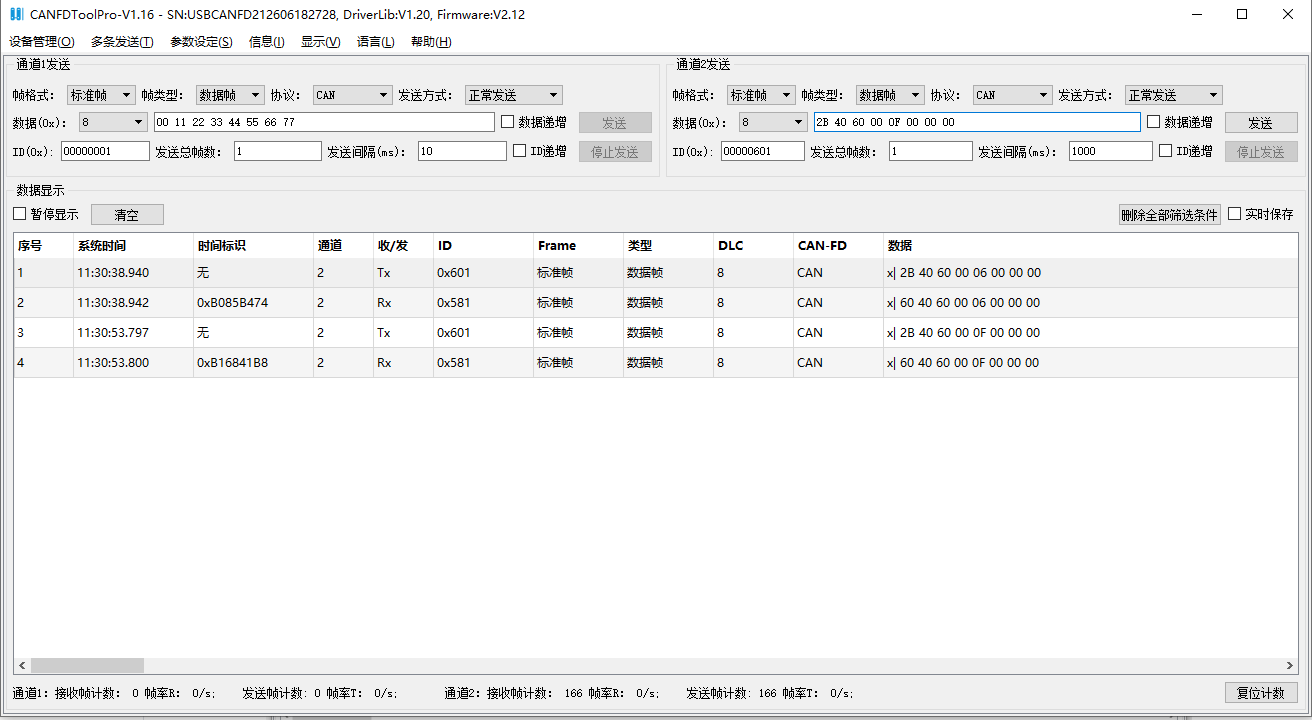Click the Frame column header
The width and height of the screenshot is (1312, 720).
click(x=579, y=245)
